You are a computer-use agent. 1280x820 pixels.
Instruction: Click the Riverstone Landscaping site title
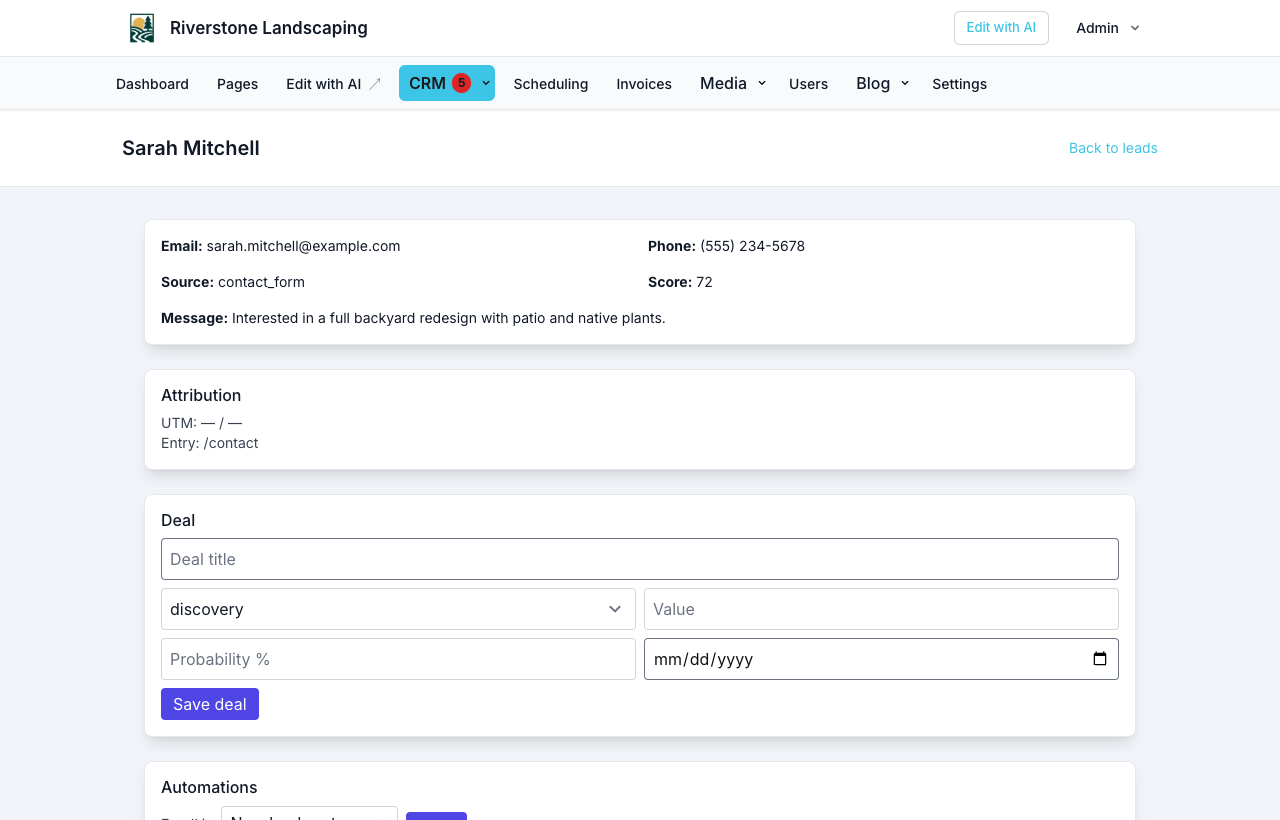(x=269, y=28)
